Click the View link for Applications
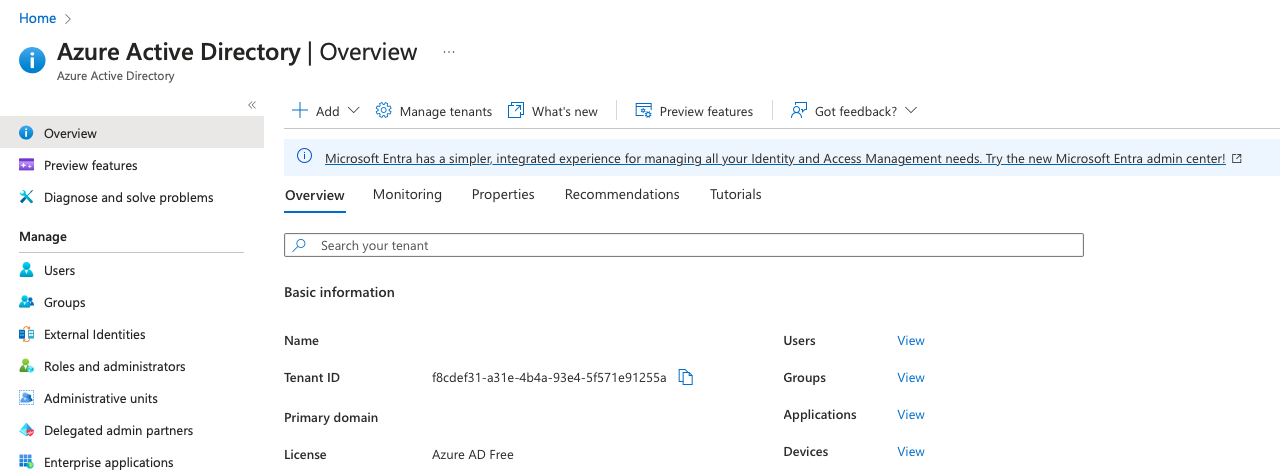This screenshot has width=1280, height=473. coord(911,414)
